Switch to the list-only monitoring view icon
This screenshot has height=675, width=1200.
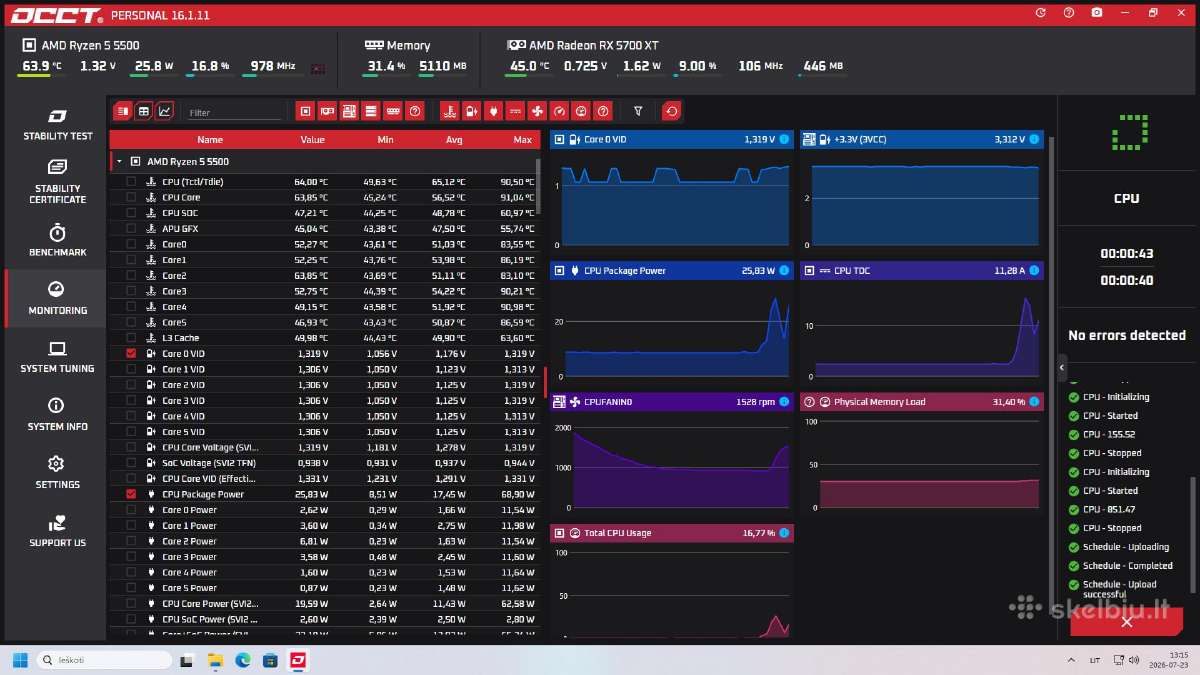click(x=122, y=111)
